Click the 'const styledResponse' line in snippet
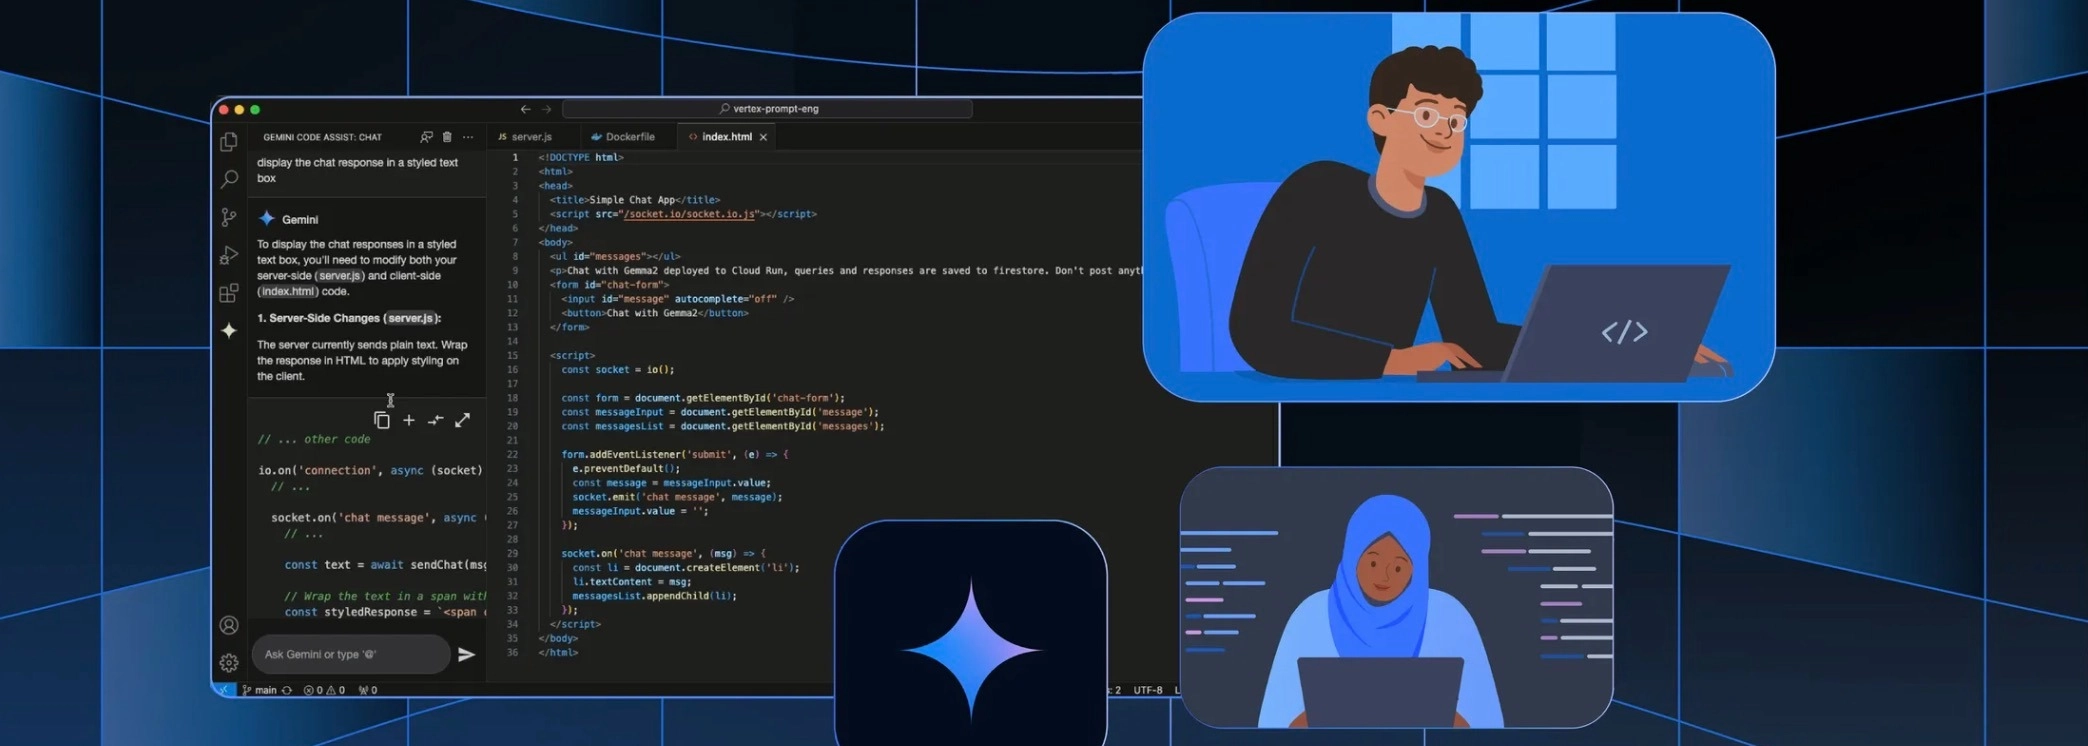Screen dimensions: 2088x746 pos(384,612)
